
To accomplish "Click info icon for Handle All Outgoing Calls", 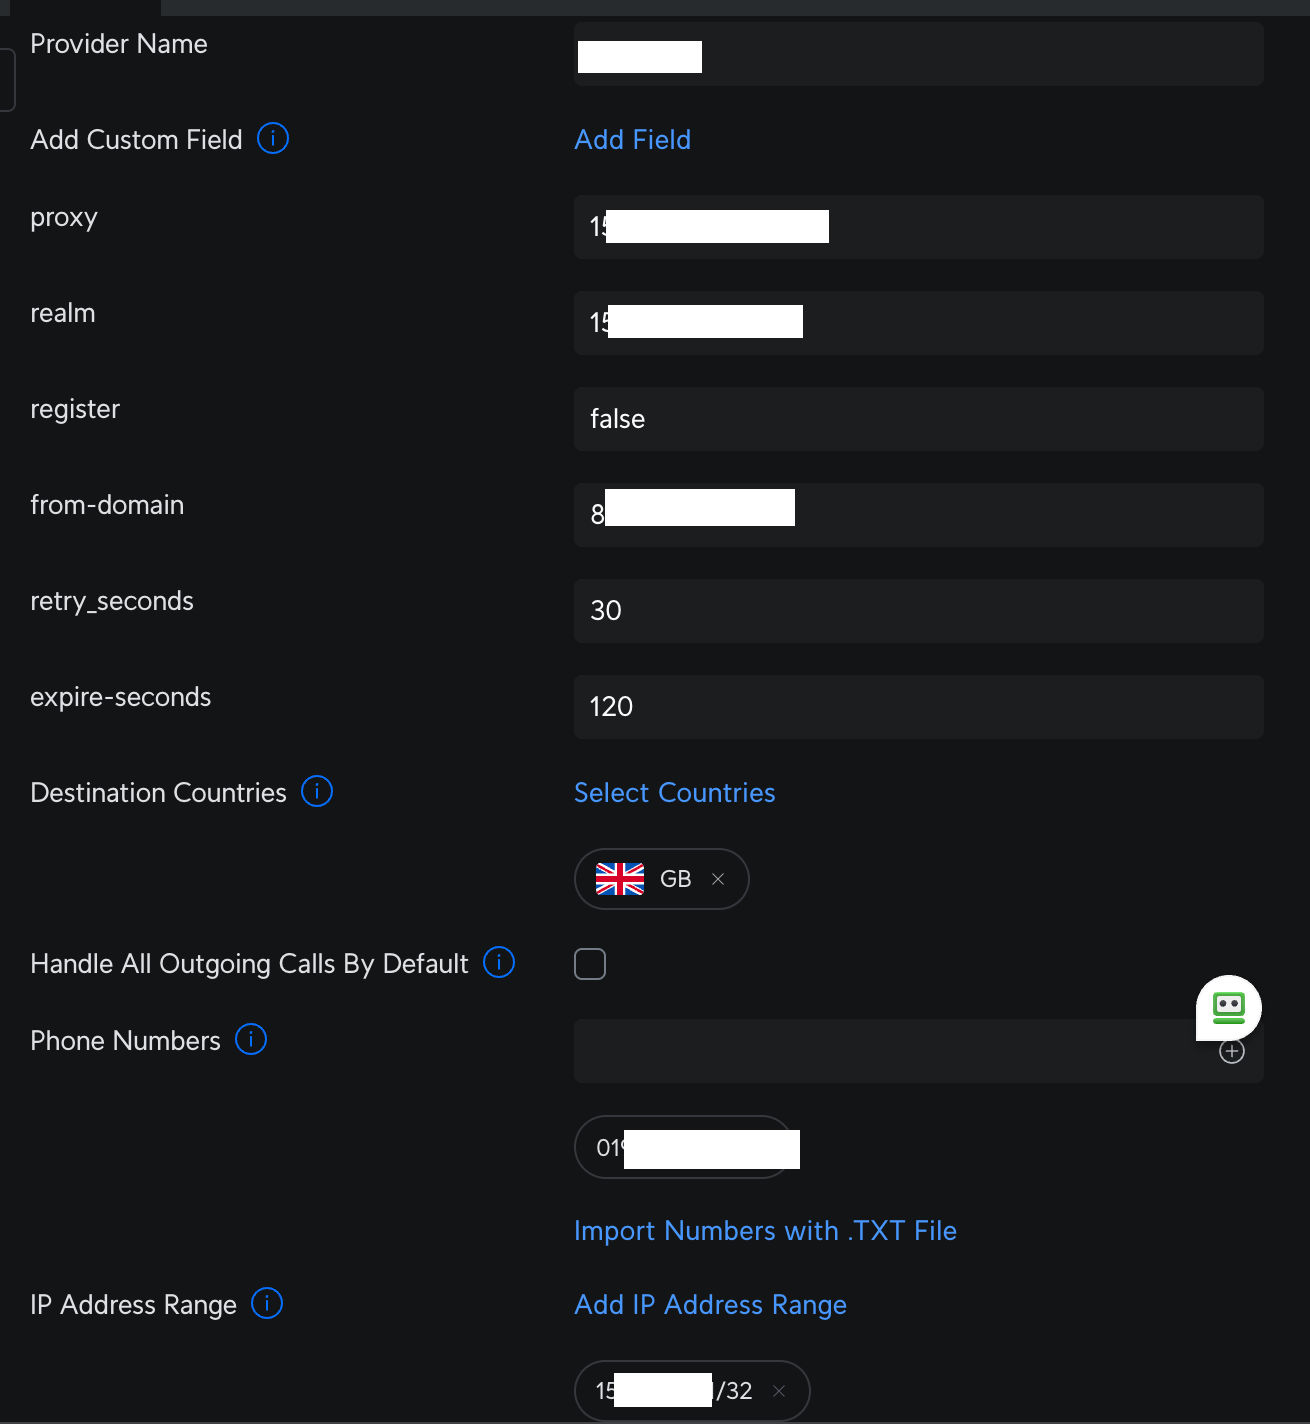I will click(499, 962).
